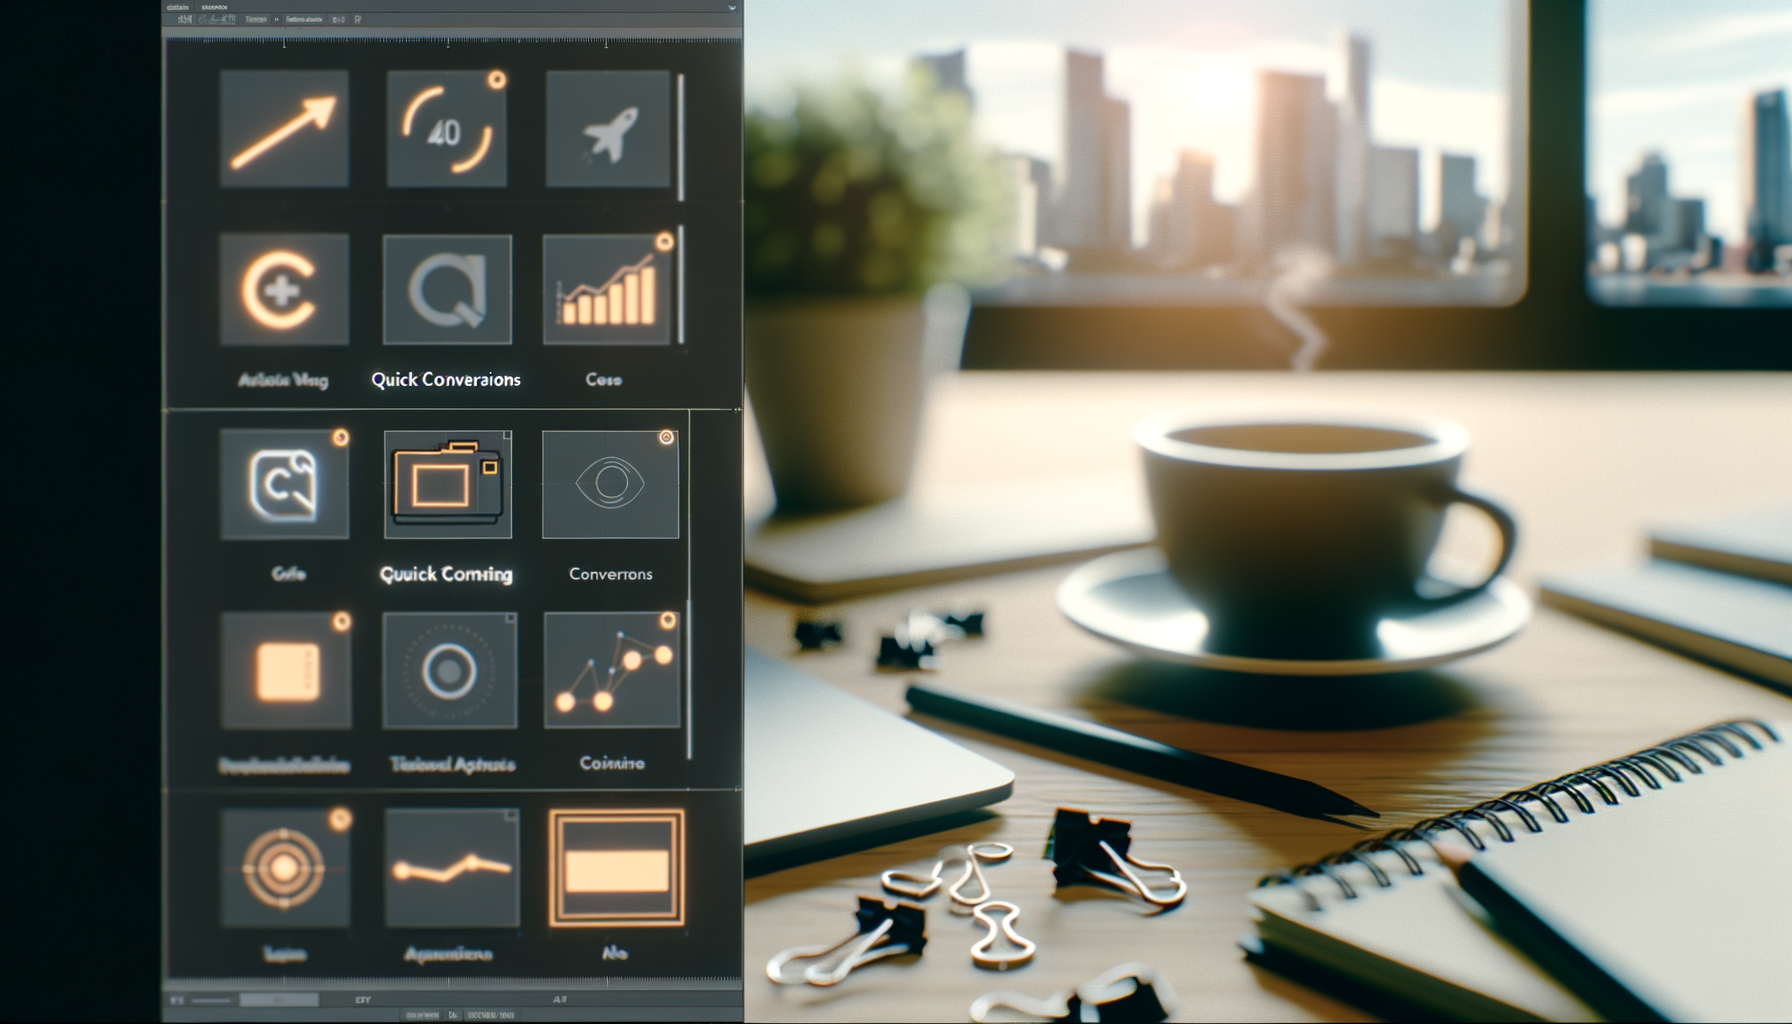Click the orange flat trend line icon
1792x1024 pixels.
tap(452, 868)
